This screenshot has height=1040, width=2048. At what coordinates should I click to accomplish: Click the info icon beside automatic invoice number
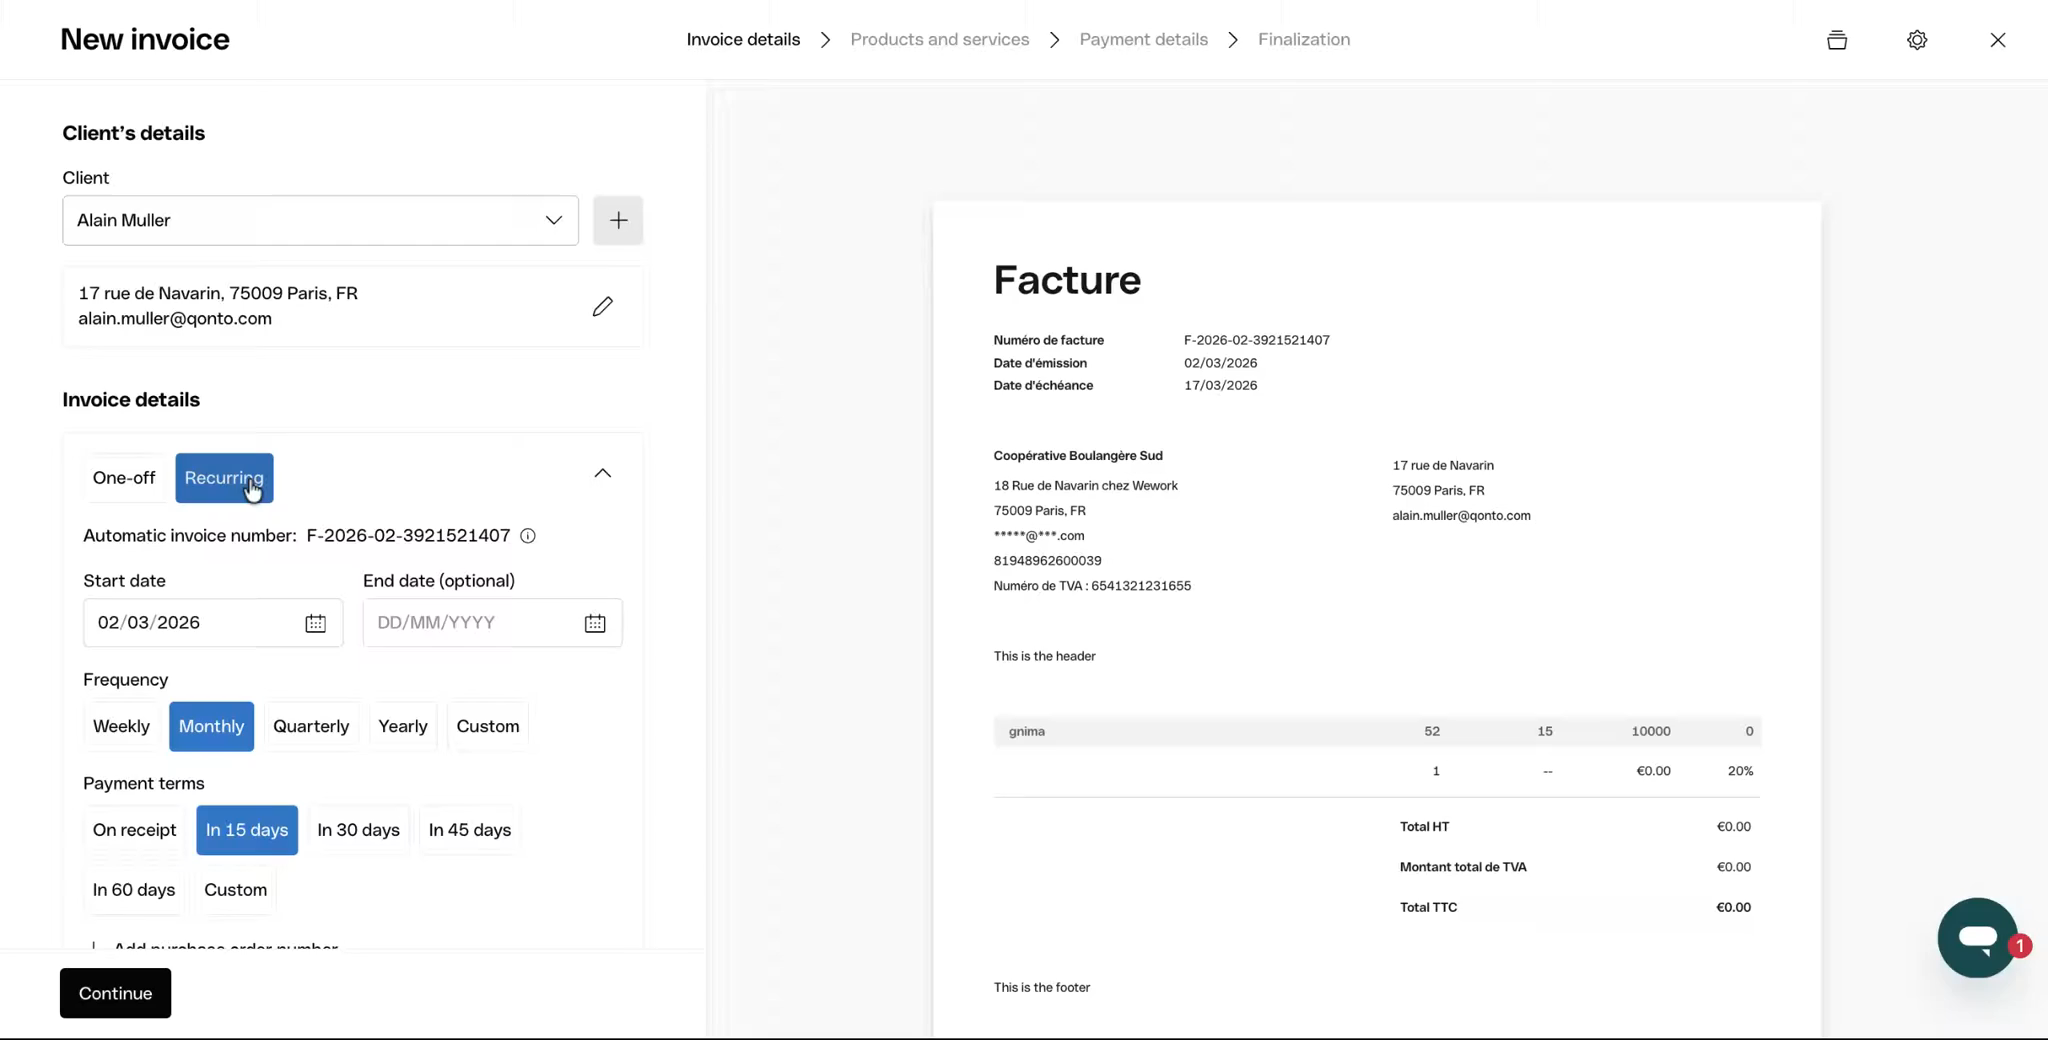click(528, 536)
